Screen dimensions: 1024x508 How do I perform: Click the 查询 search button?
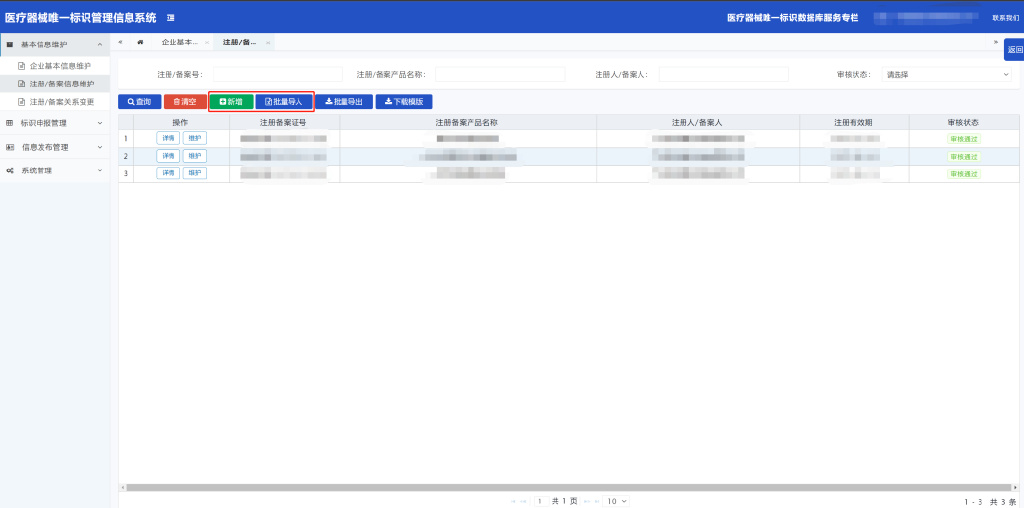click(x=139, y=102)
